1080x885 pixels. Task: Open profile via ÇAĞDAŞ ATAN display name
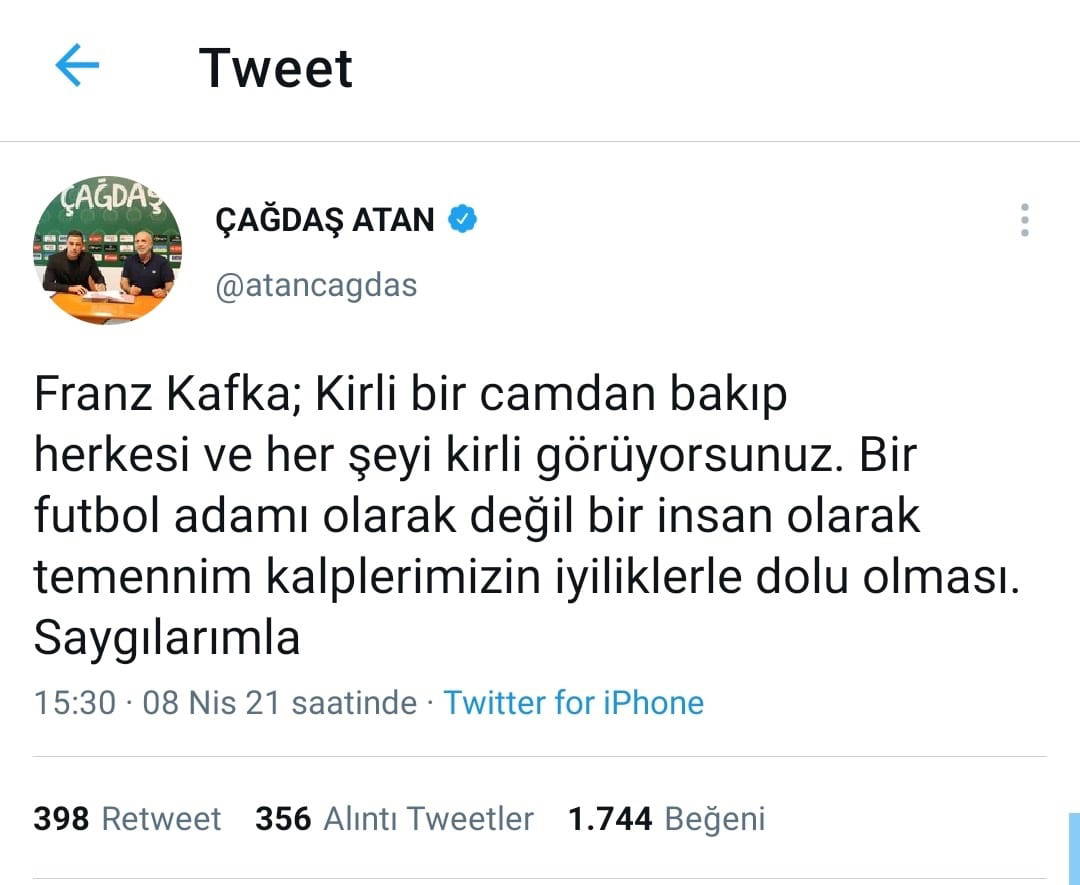pos(325,220)
